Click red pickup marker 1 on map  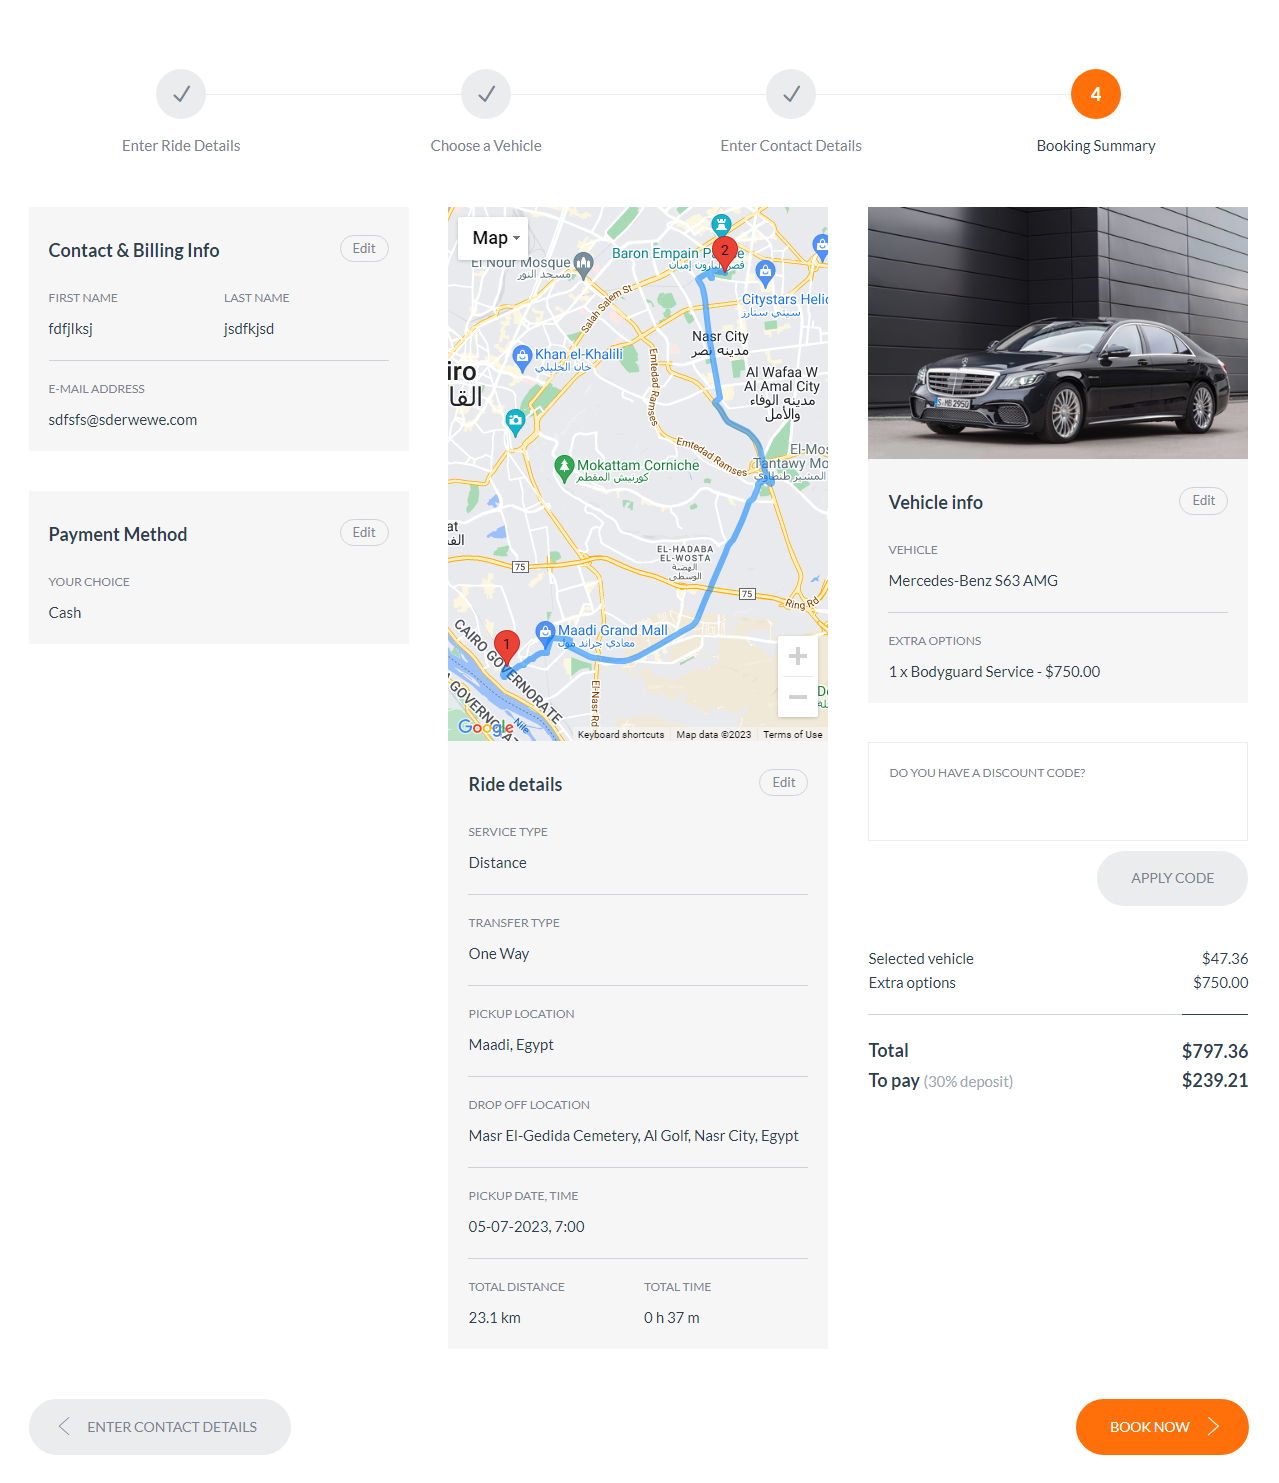click(507, 646)
